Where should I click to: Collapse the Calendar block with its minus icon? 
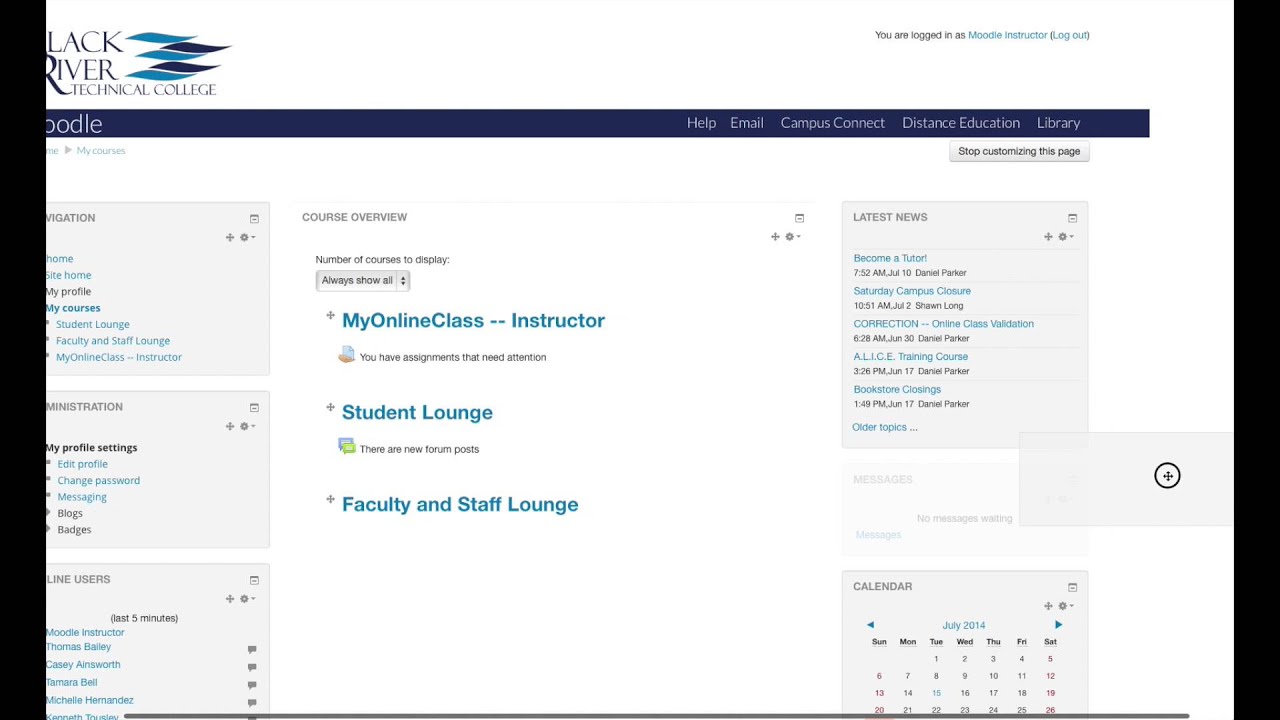1072,587
